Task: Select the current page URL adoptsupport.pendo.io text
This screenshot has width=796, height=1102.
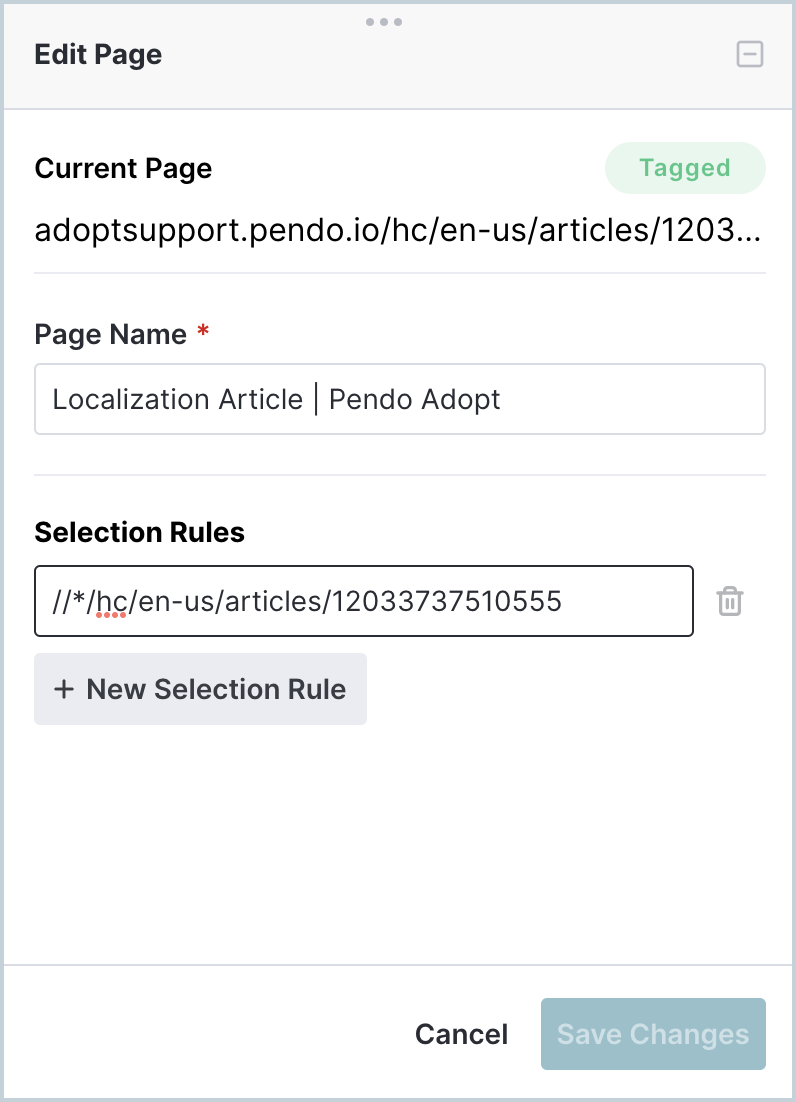Action: pyautogui.click(x=398, y=230)
